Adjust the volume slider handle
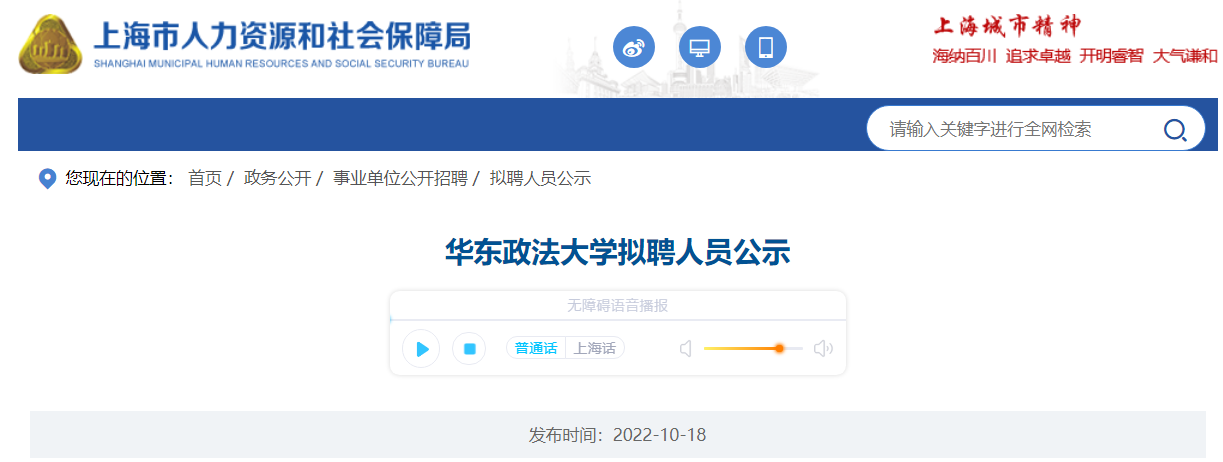The width and height of the screenshot is (1223, 462). tap(779, 348)
